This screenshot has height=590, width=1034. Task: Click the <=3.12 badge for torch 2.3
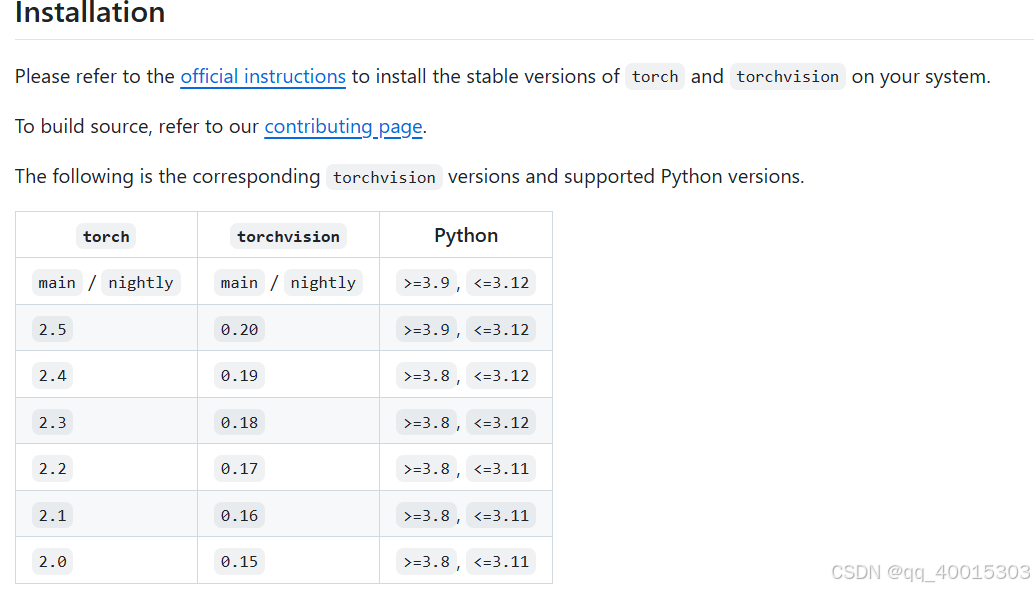tap(500, 421)
